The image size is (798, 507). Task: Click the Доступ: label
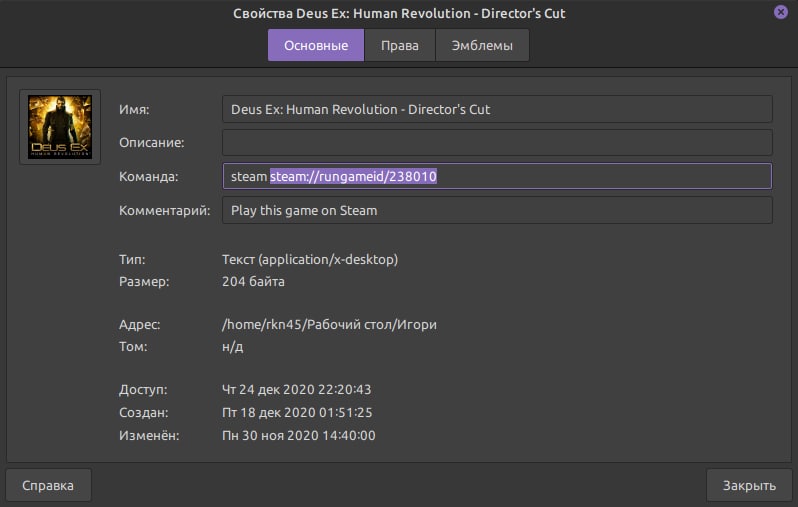tap(143, 389)
